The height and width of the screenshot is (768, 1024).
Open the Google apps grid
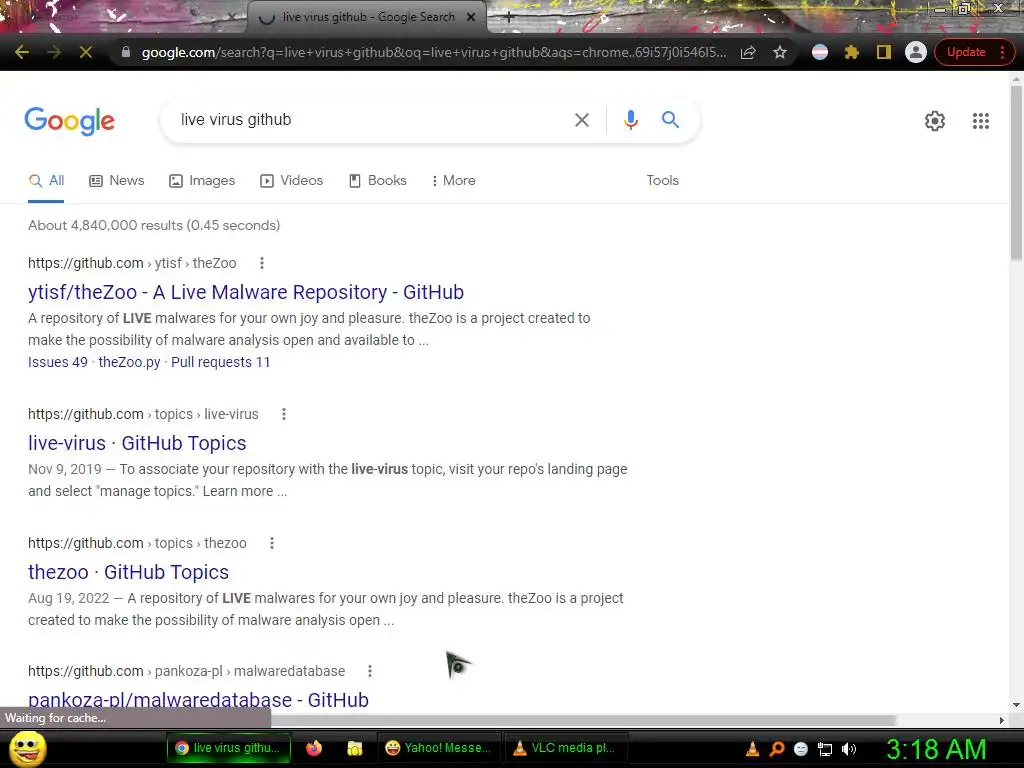980,121
